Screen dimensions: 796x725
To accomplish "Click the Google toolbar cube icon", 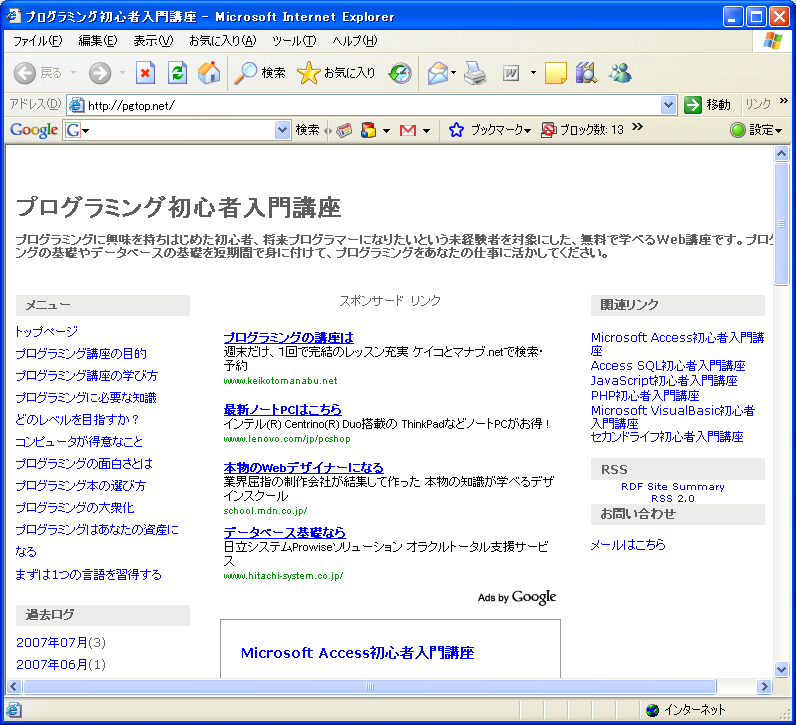I will point(368,130).
